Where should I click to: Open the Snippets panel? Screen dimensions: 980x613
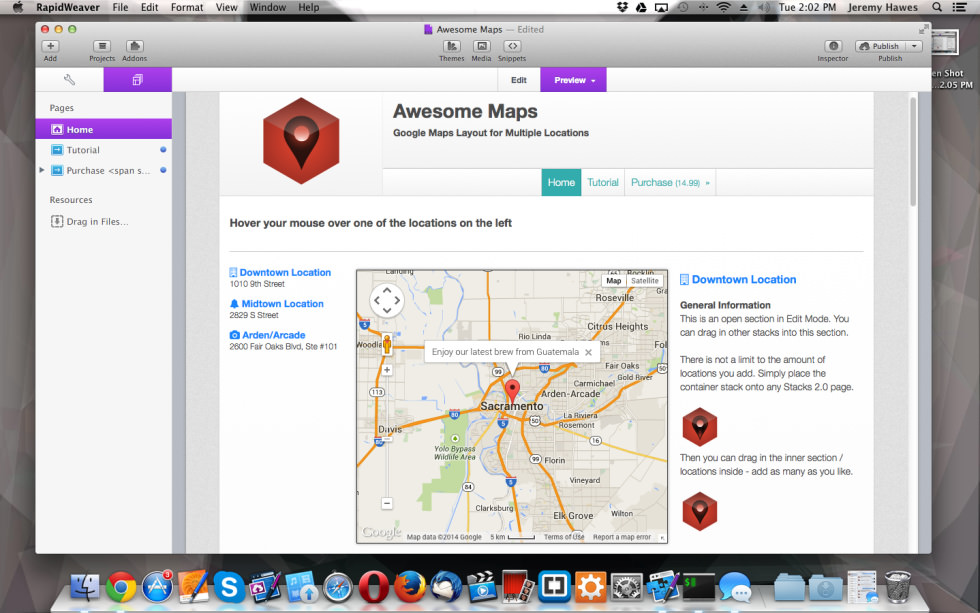pyautogui.click(x=512, y=46)
